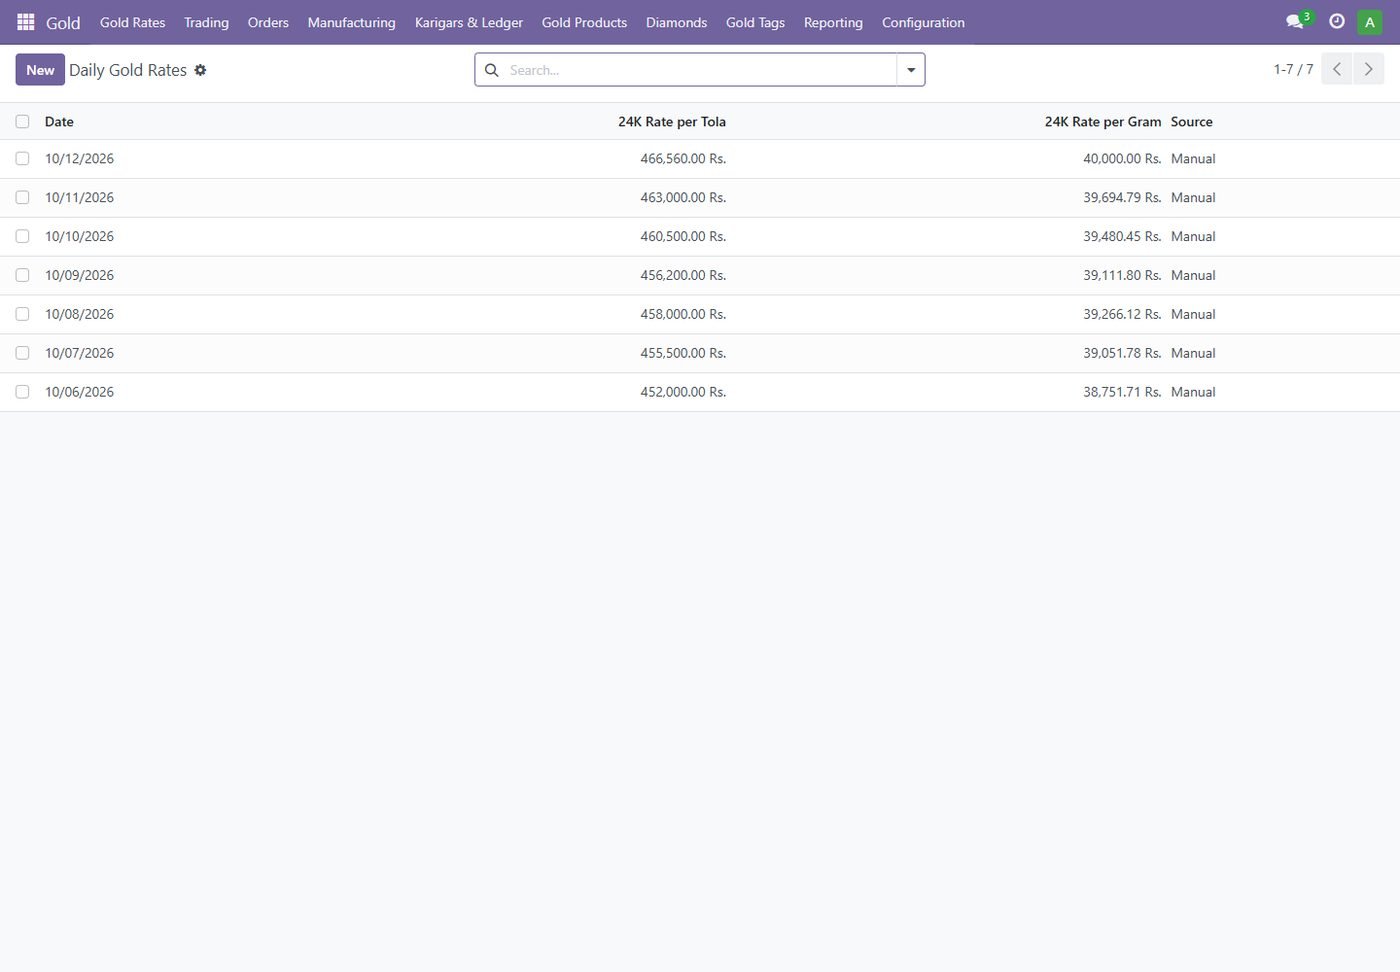Open the Configuration menu
The width and height of the screenshot is (1400, 972).
(923, 22)
